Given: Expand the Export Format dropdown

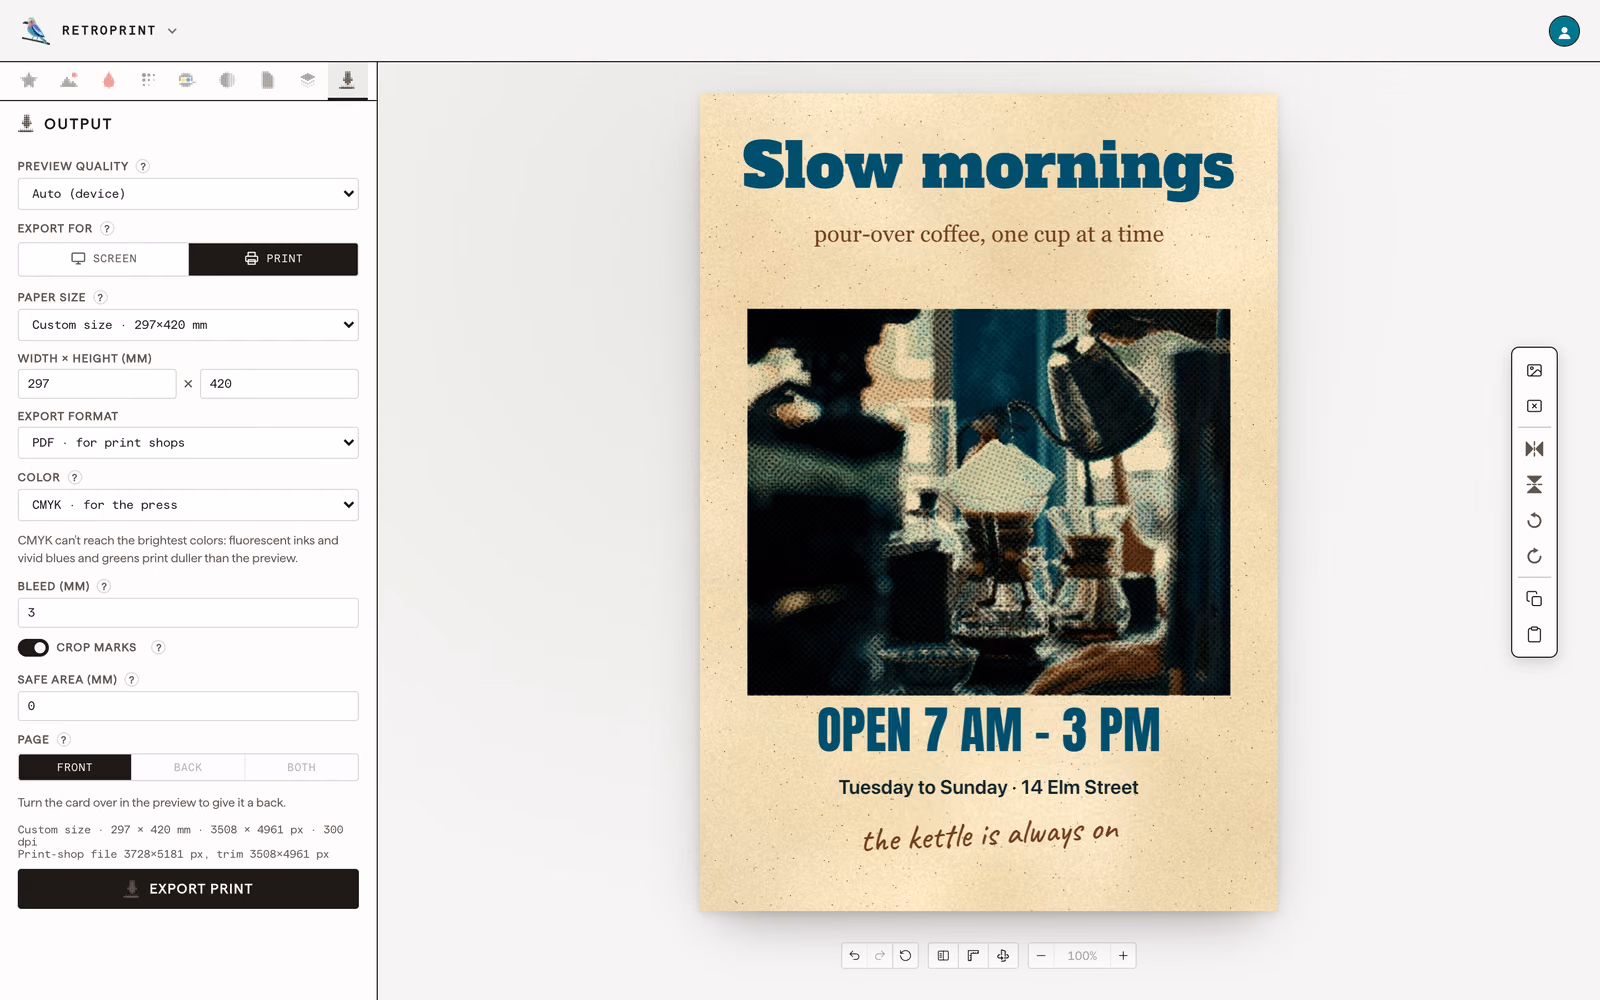Looking at the screenshot, I should point(188,443).
